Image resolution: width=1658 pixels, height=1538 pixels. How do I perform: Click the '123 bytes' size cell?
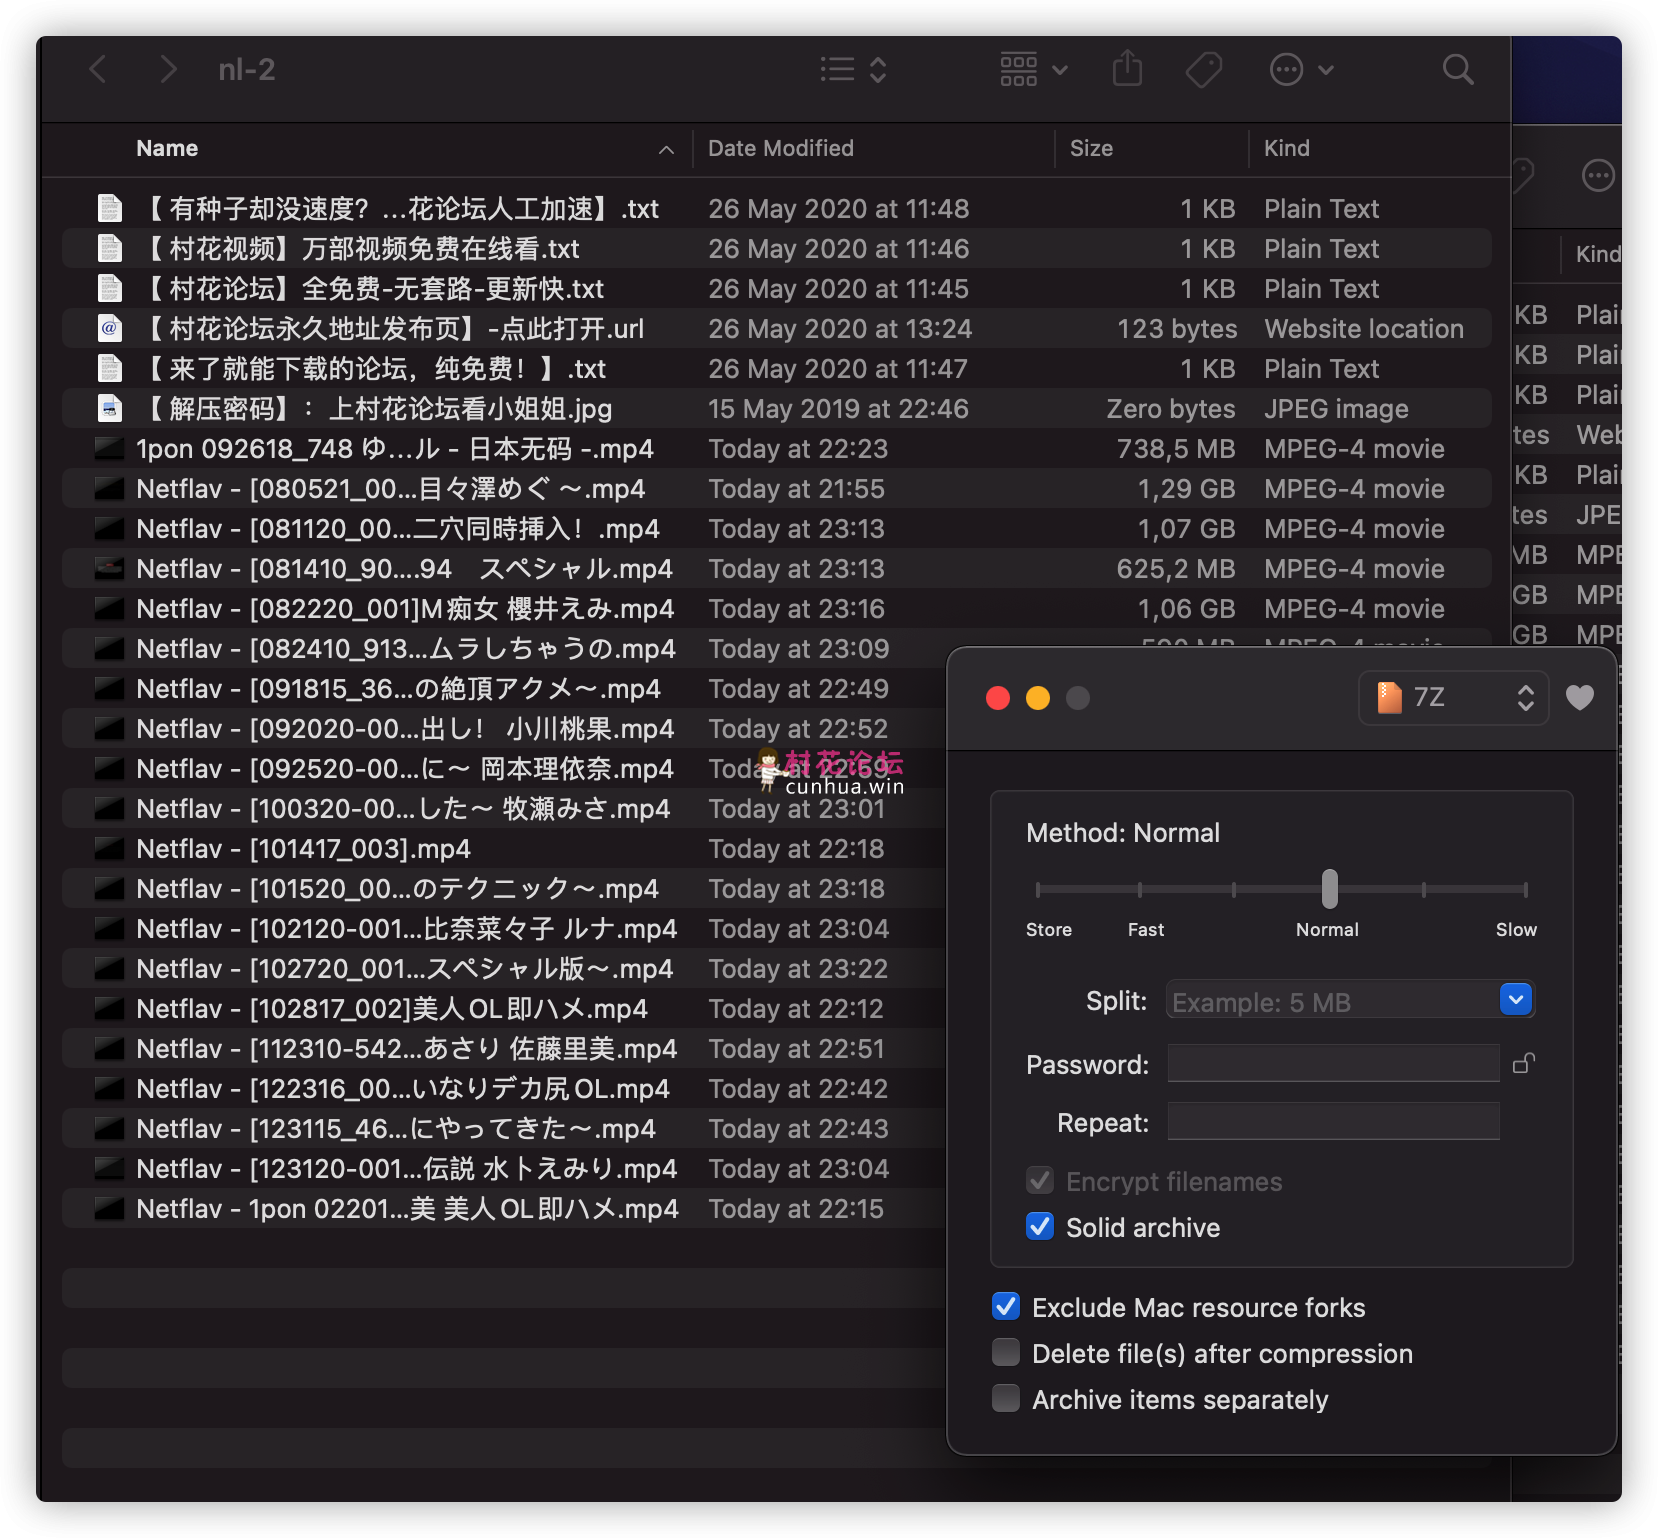pos(1177,328)
